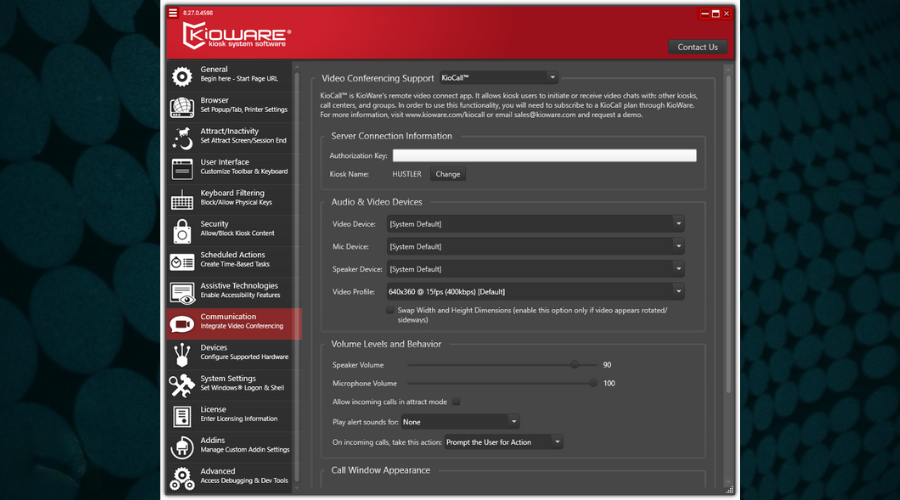Screen dimensions: 900x500
Task: Click the Contact Us button
Action: tap(697, 47)
